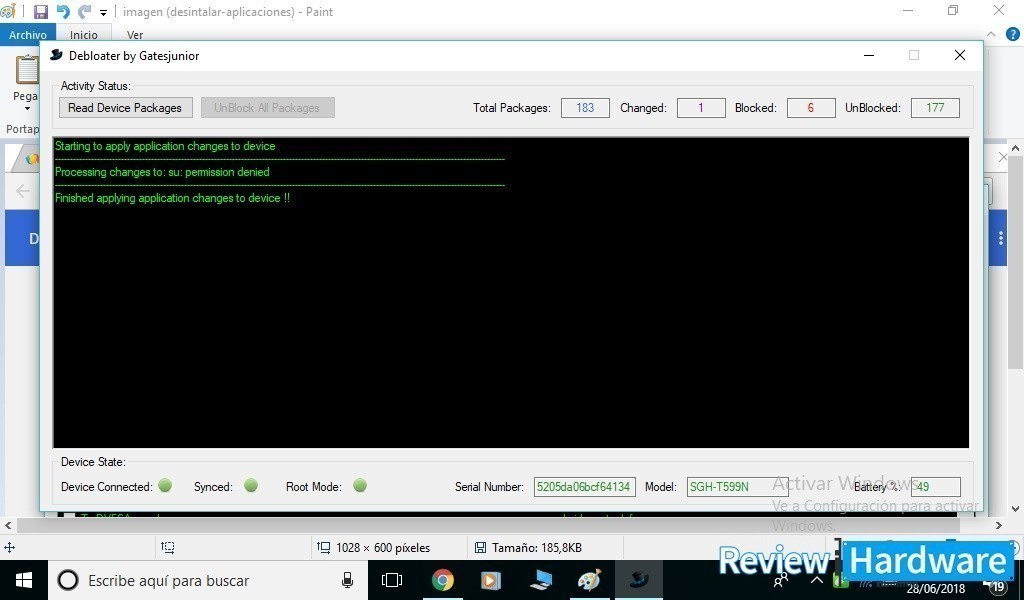The image size is (1028, 600).
Task: Click the Save icon in Paint's title bar
Action: coord(41,12)
